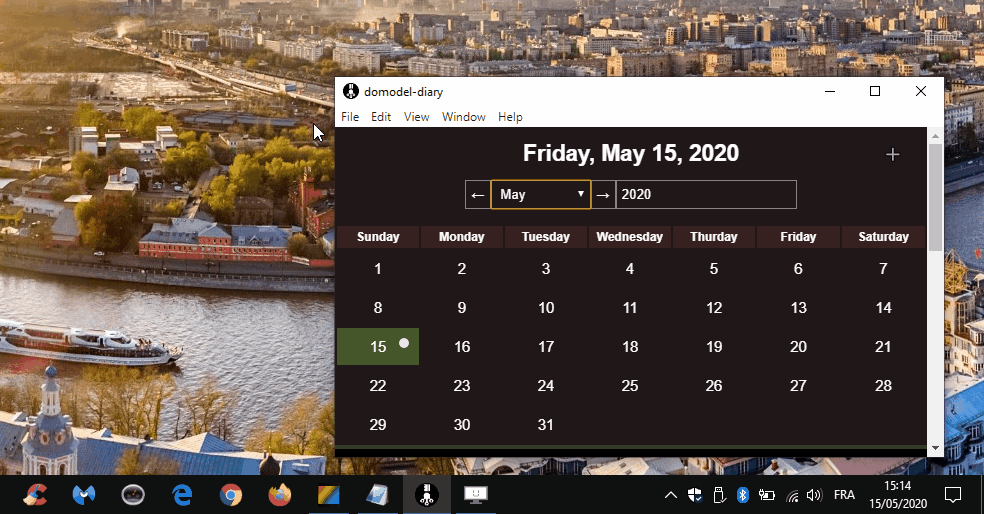Select day 28 in calendar
This screenshot has width=984, height=514.
click(x=883, y=385)
